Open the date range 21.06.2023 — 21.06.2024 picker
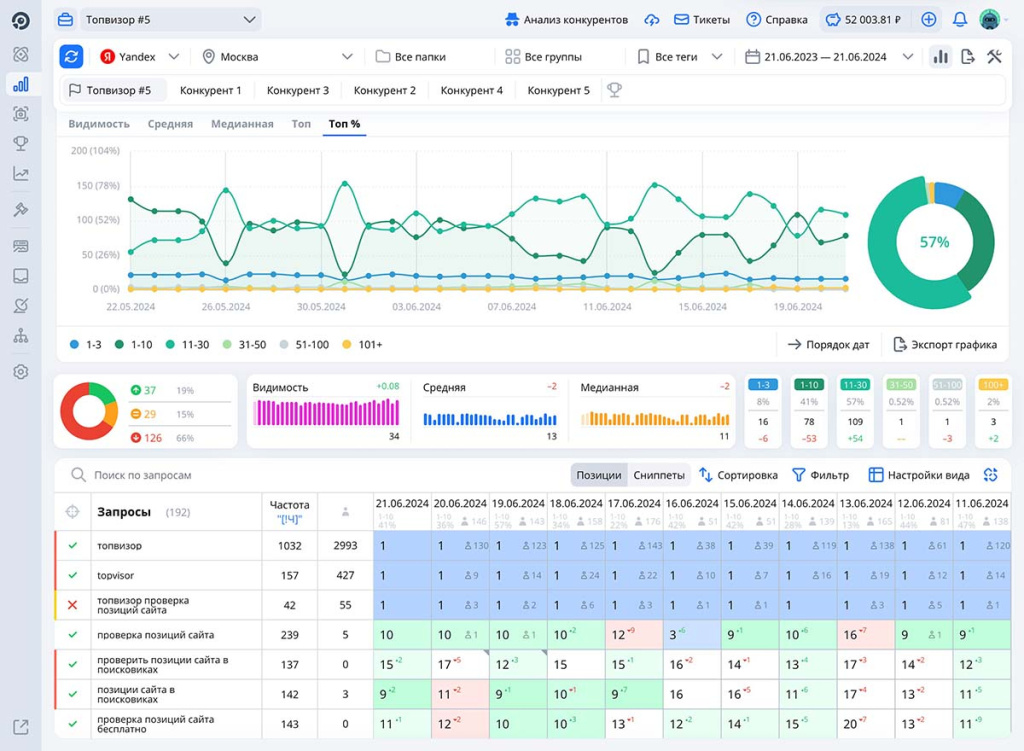The width and height of the screenshot is (1024, 751). pyautogui.click(x=829, y=57)
